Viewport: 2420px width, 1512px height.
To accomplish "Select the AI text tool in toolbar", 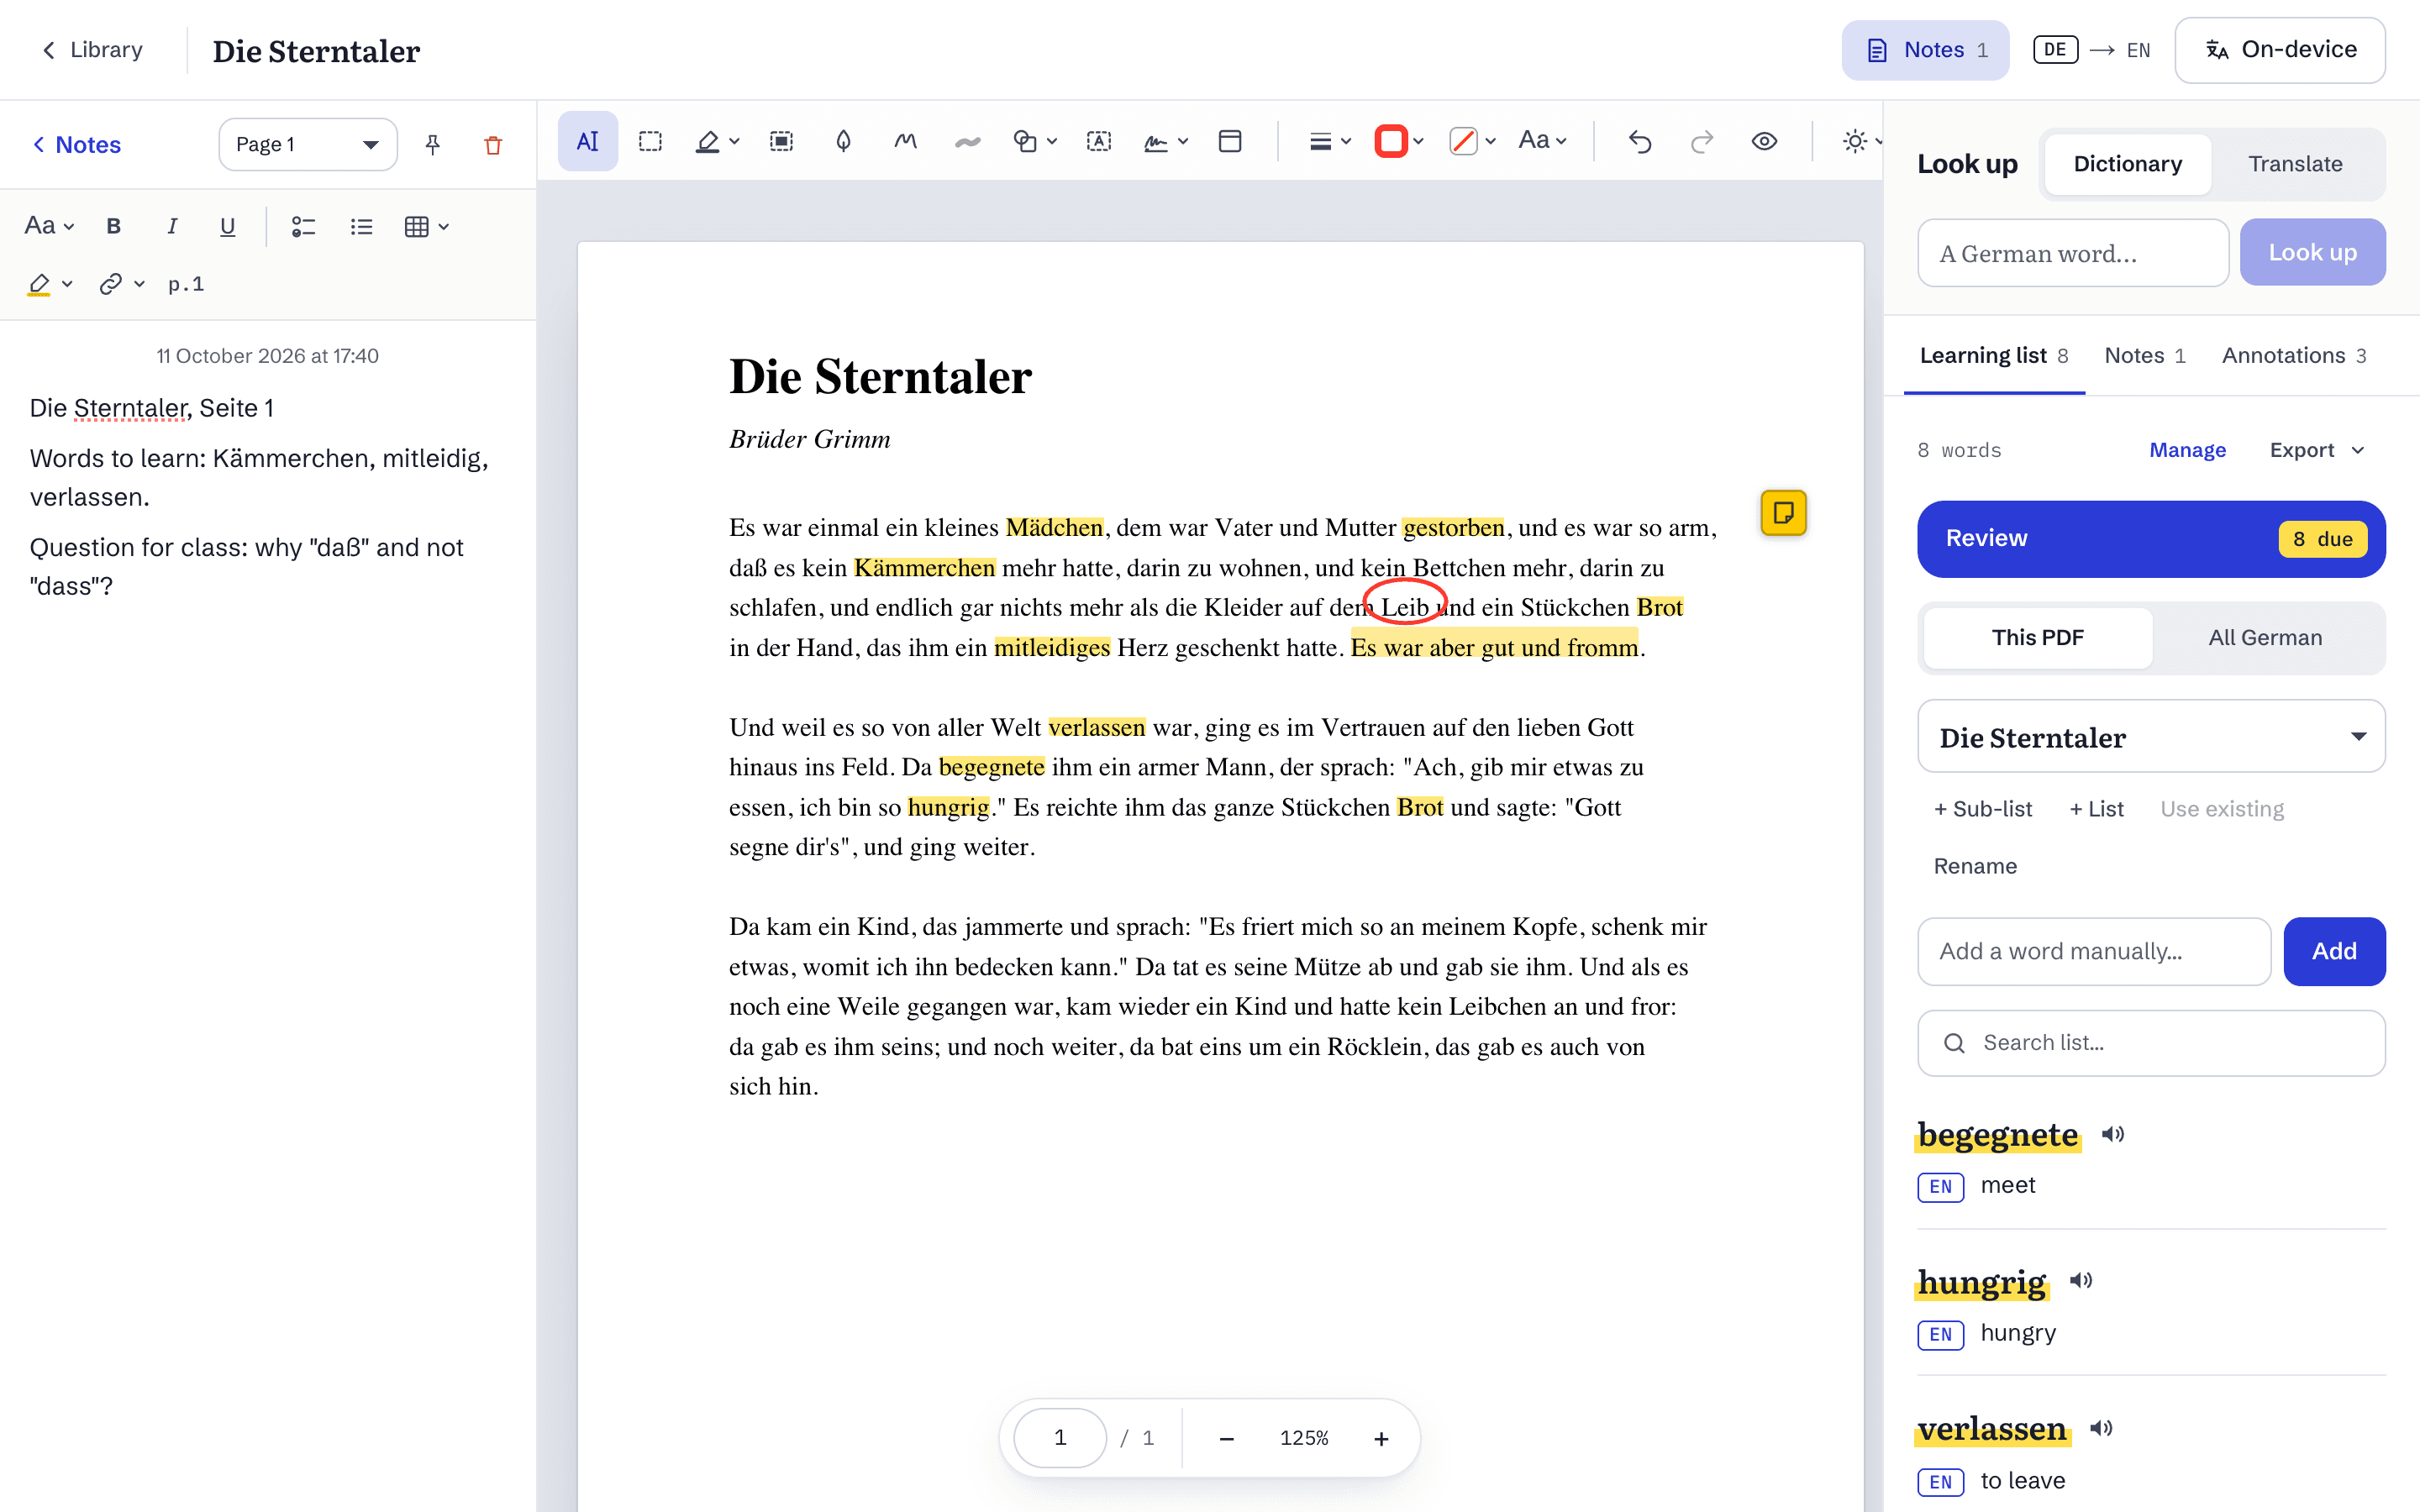I will point(587,141).
